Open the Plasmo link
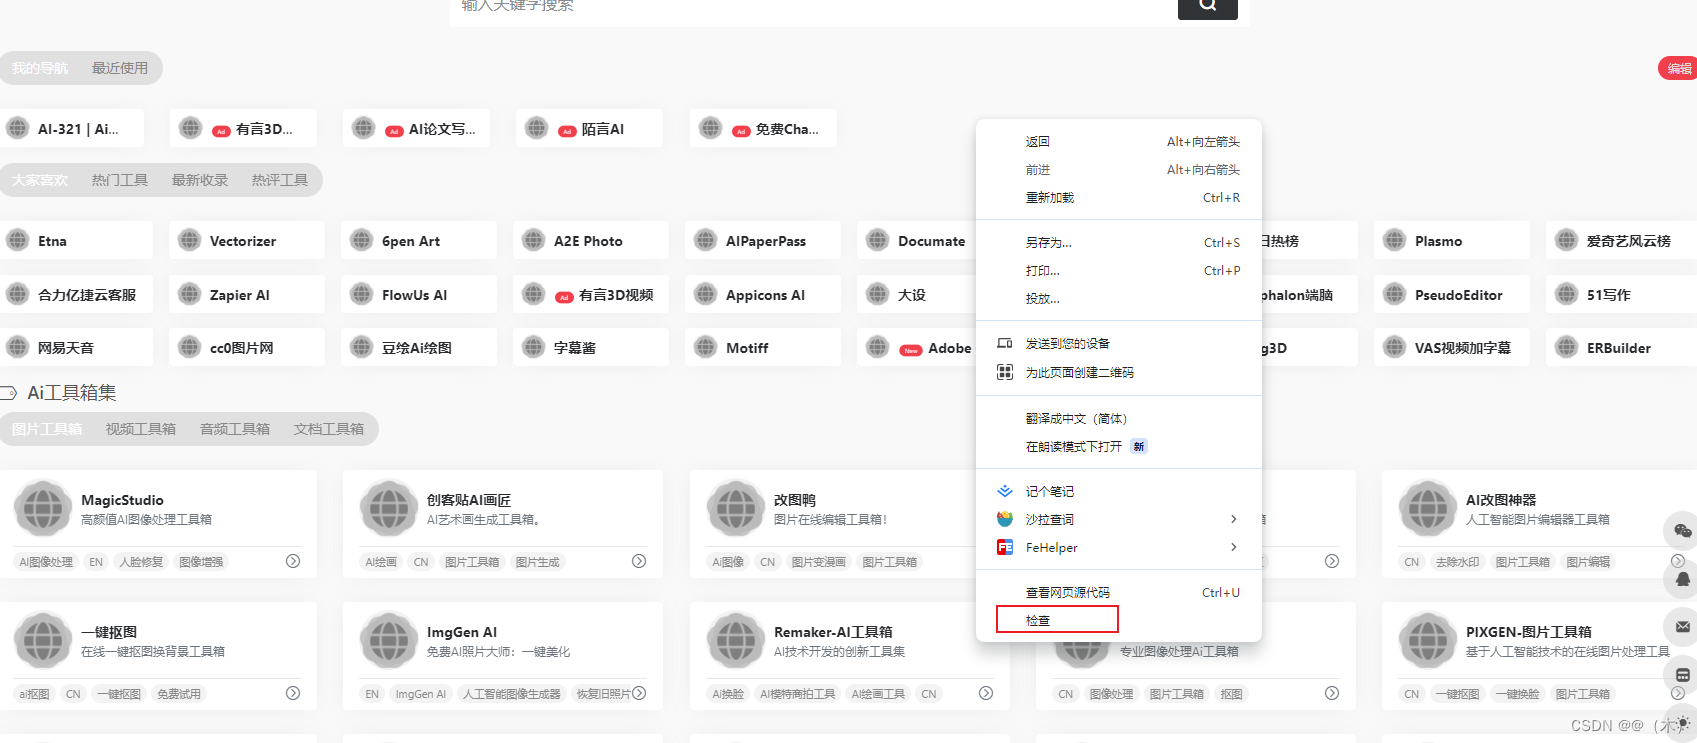The image size is (1697, 743). (x=1452, y=240)
